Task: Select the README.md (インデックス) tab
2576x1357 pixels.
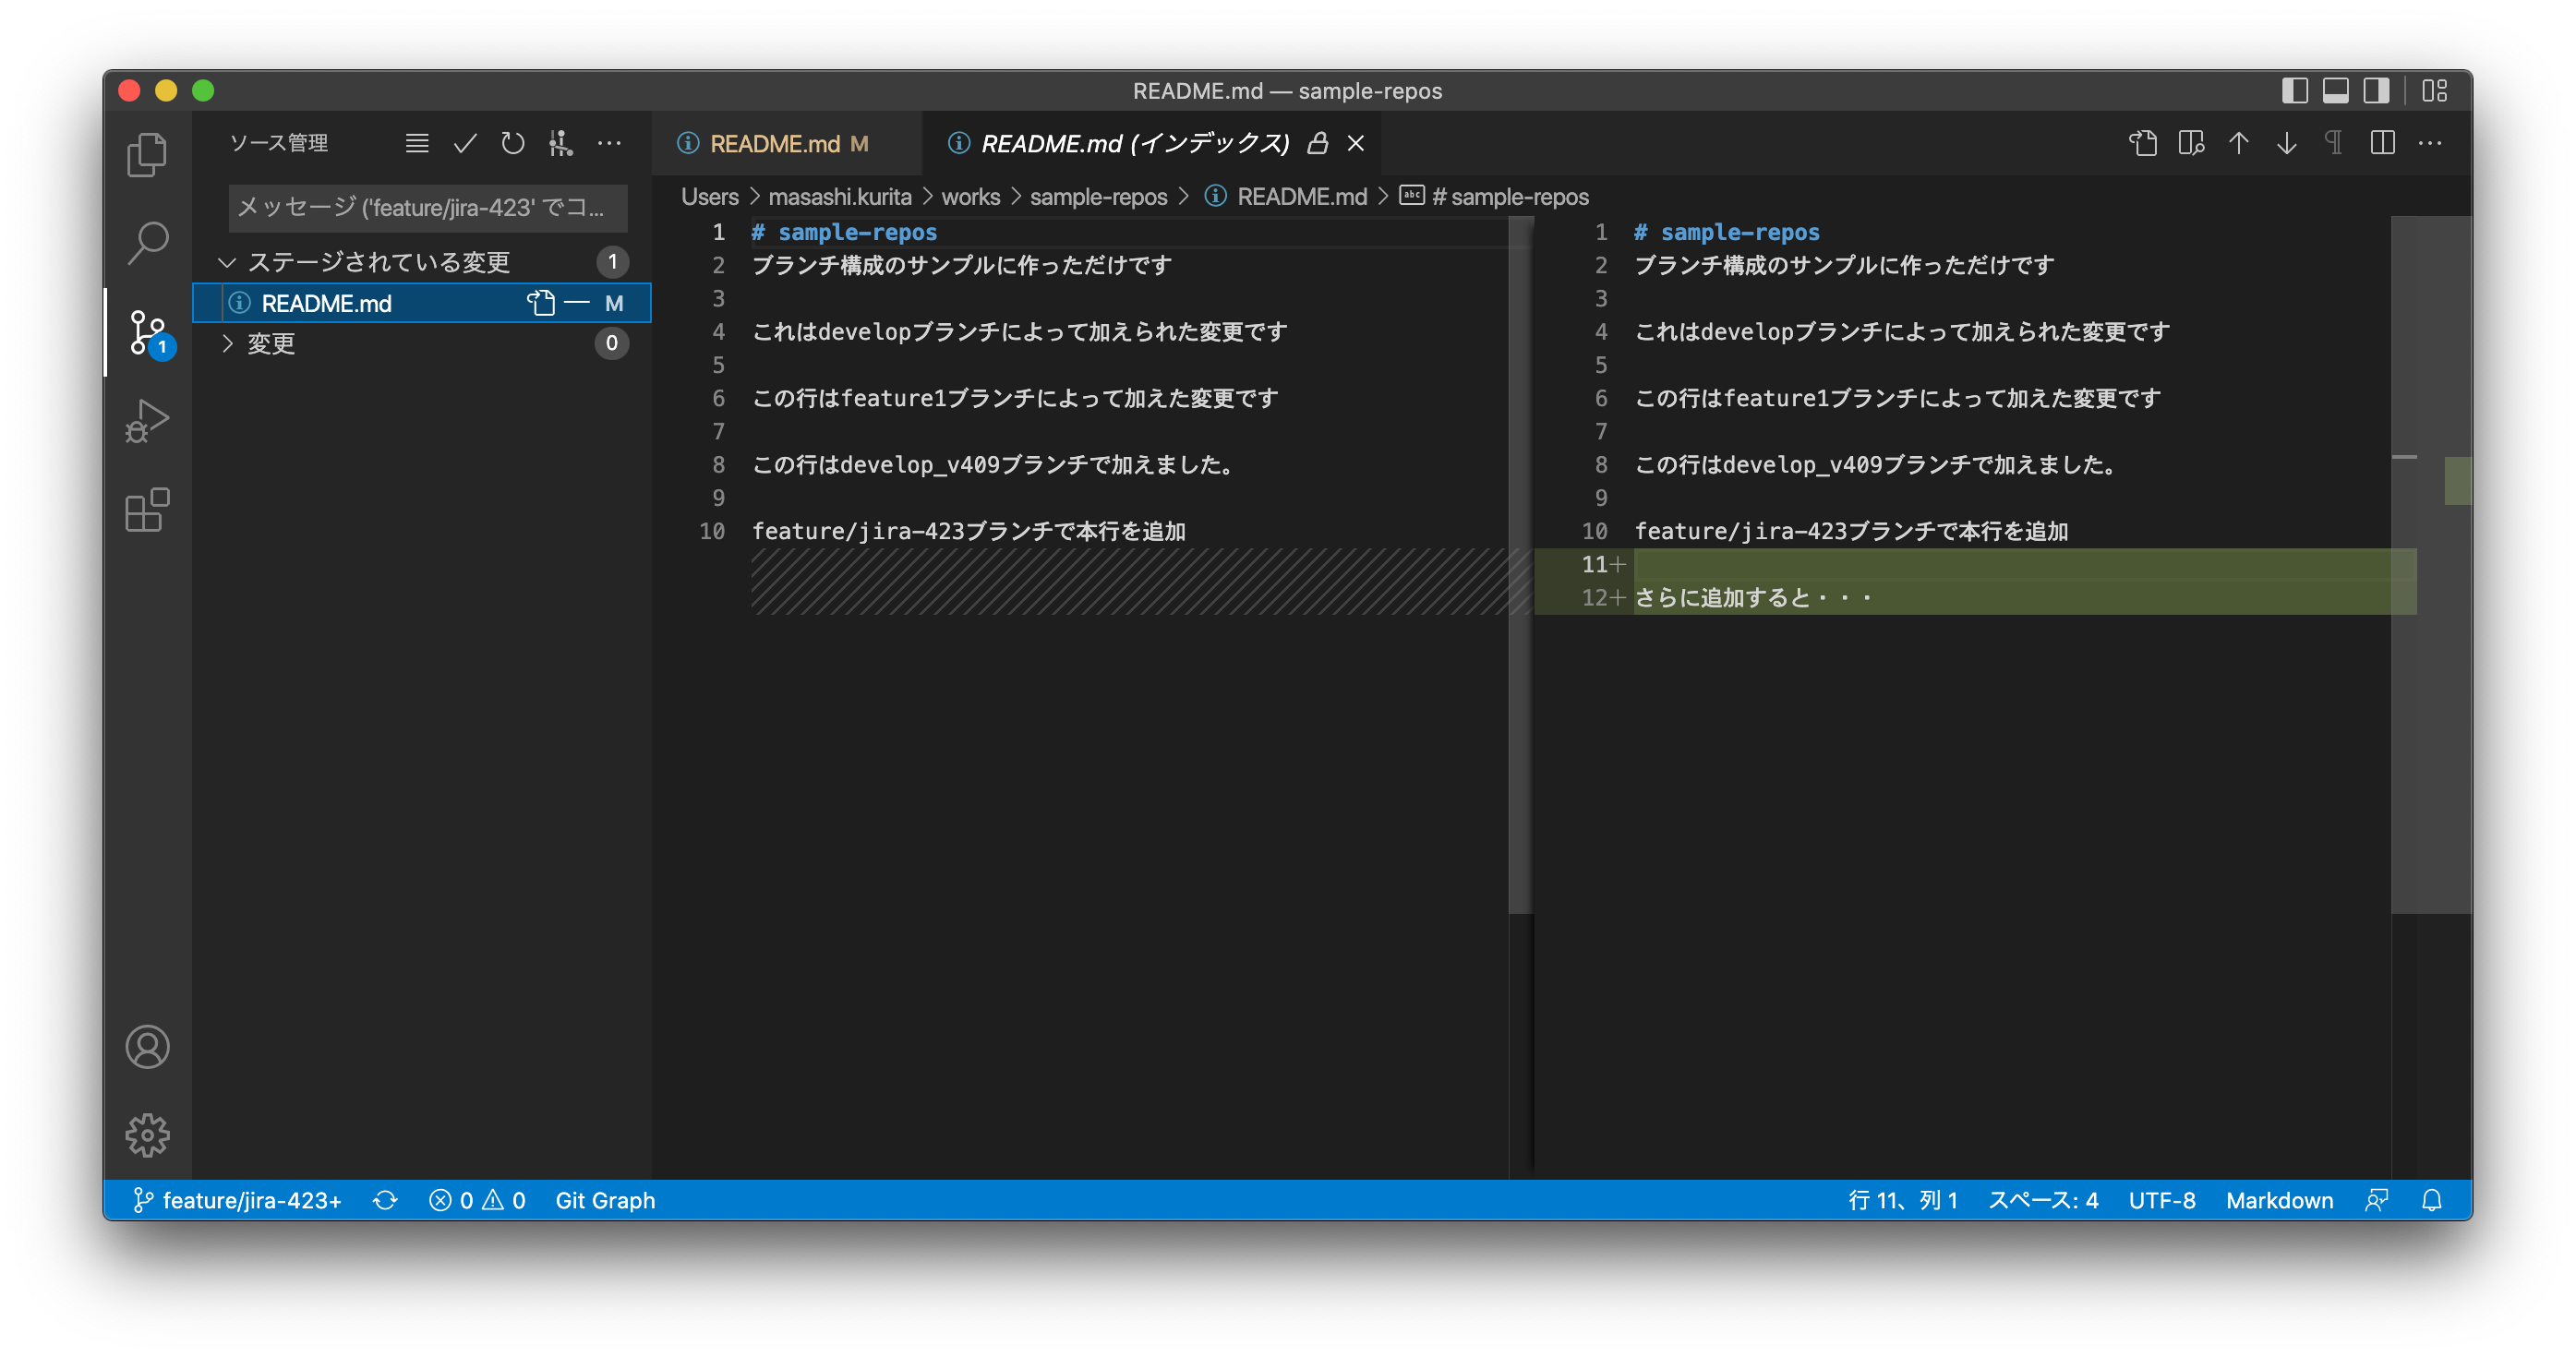Action: (1134, 144)
